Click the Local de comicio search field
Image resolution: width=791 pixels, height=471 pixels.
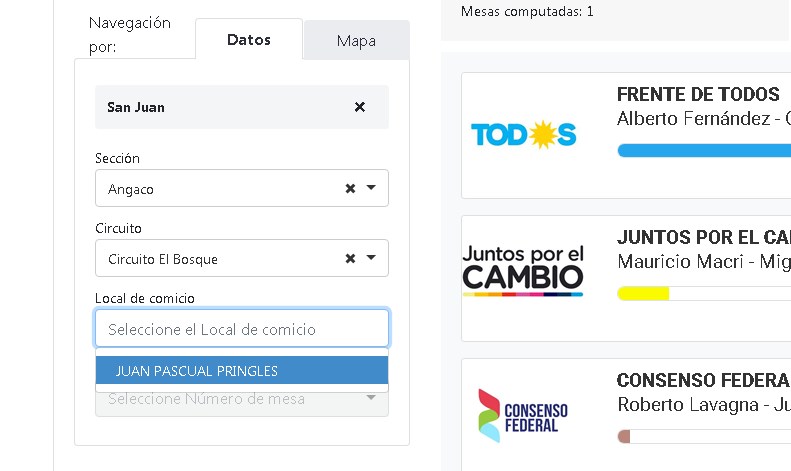(241, 329)
